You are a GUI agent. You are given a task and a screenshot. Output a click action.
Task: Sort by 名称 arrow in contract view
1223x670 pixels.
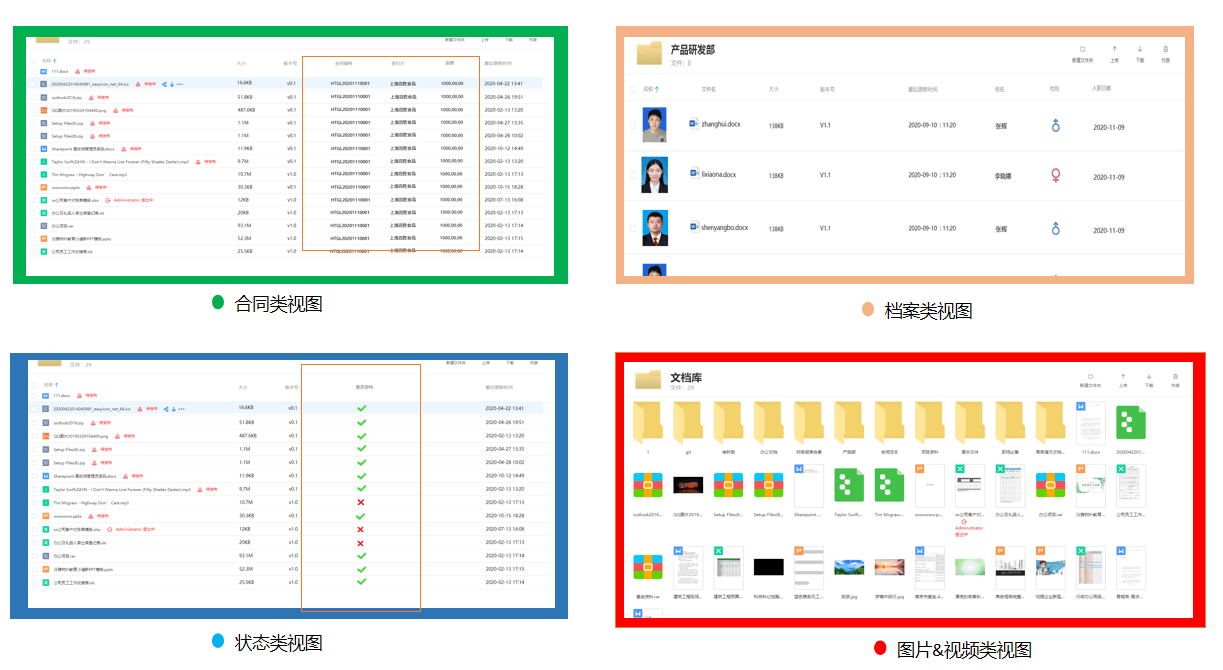[56, 61]
